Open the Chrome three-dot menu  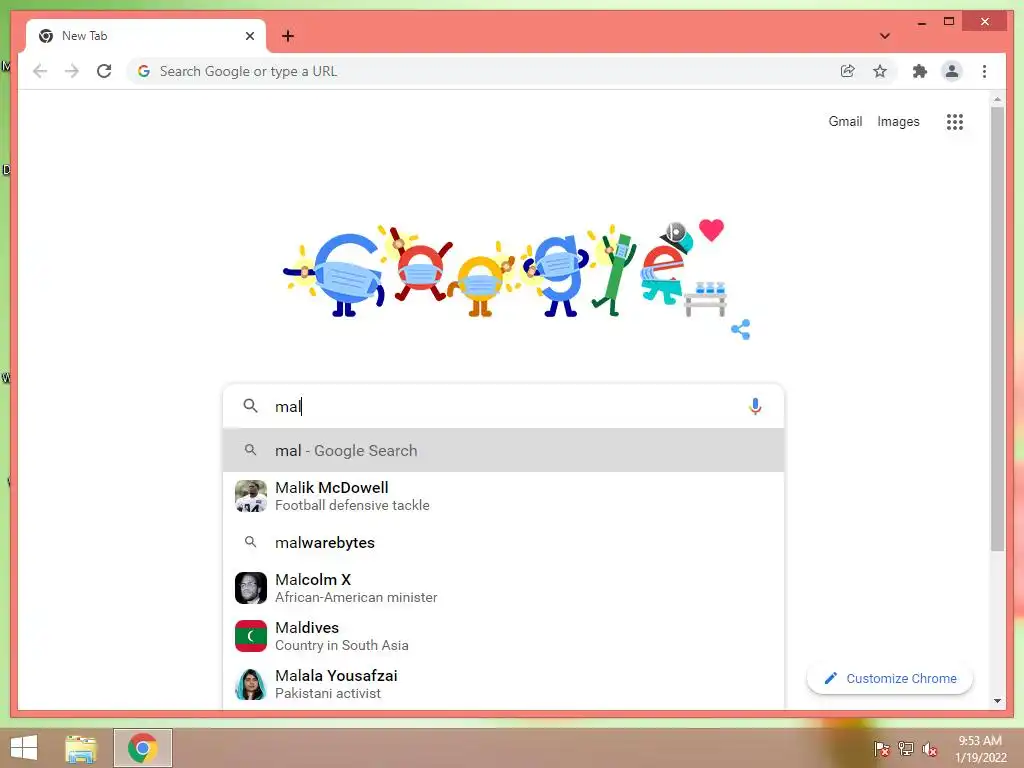coord(984,71)
